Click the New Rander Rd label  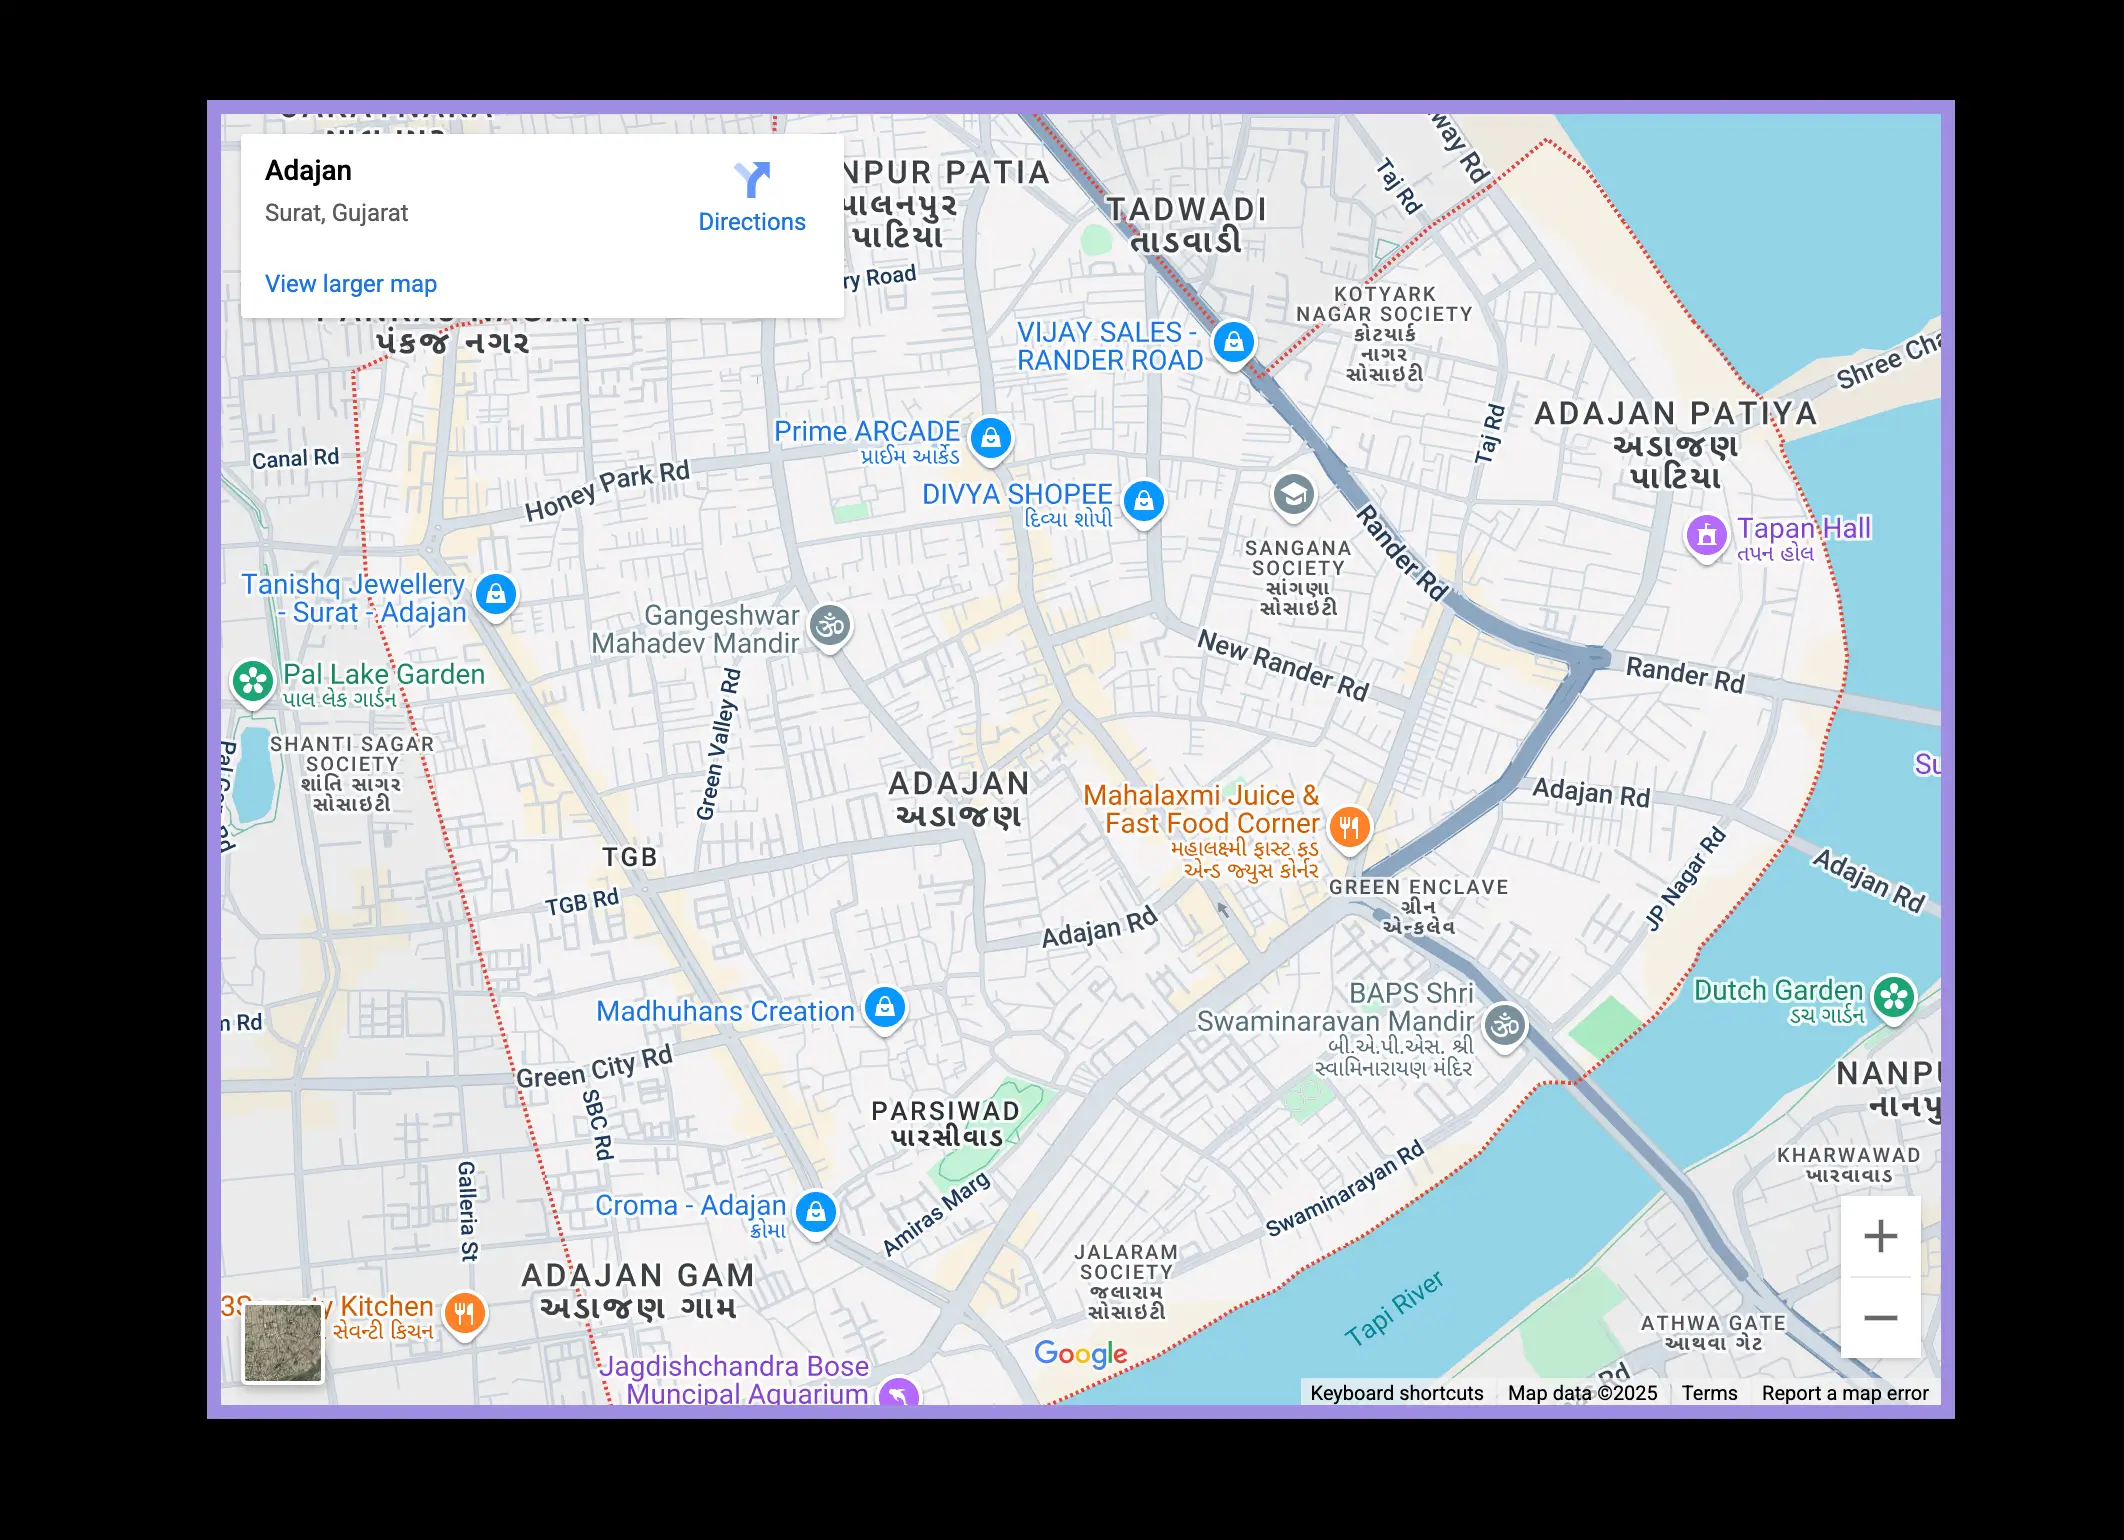point(1283,665)
